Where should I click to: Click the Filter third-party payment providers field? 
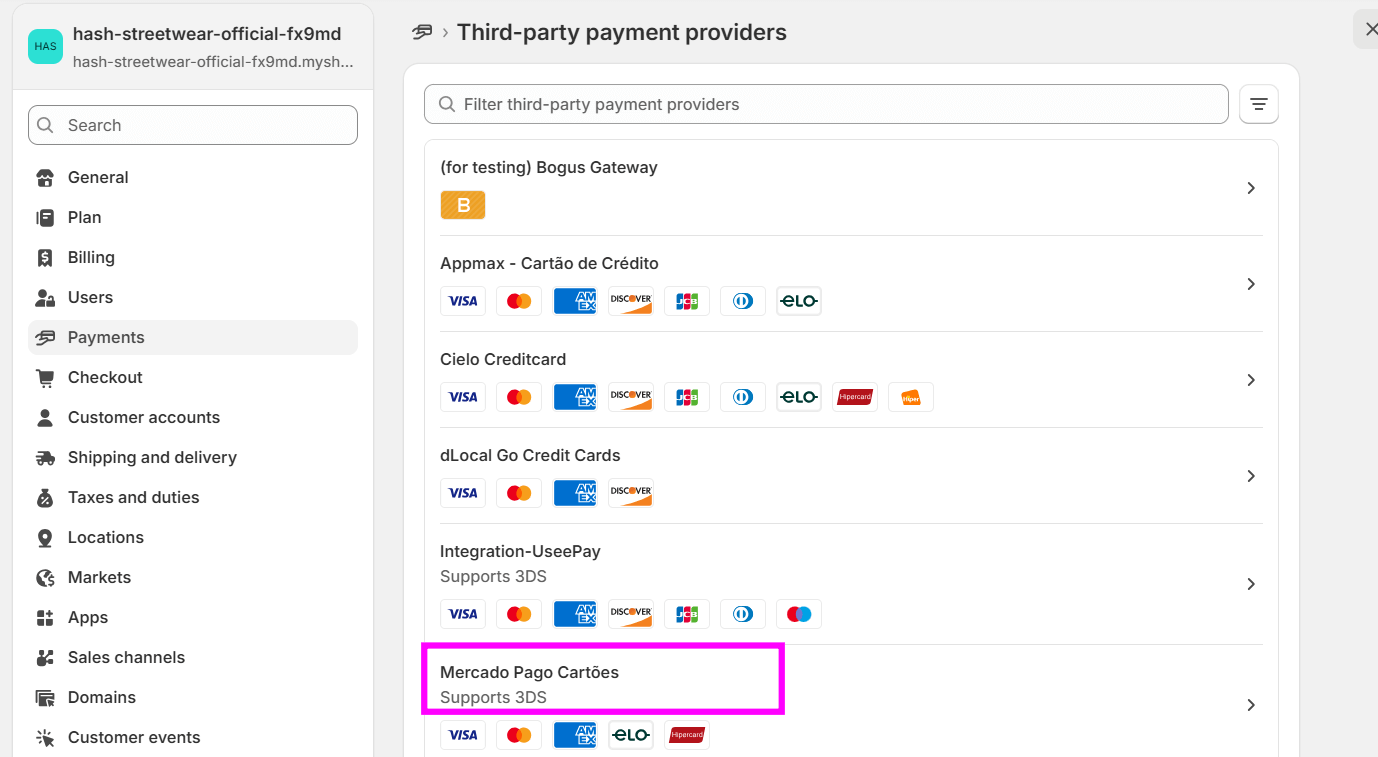826,104
